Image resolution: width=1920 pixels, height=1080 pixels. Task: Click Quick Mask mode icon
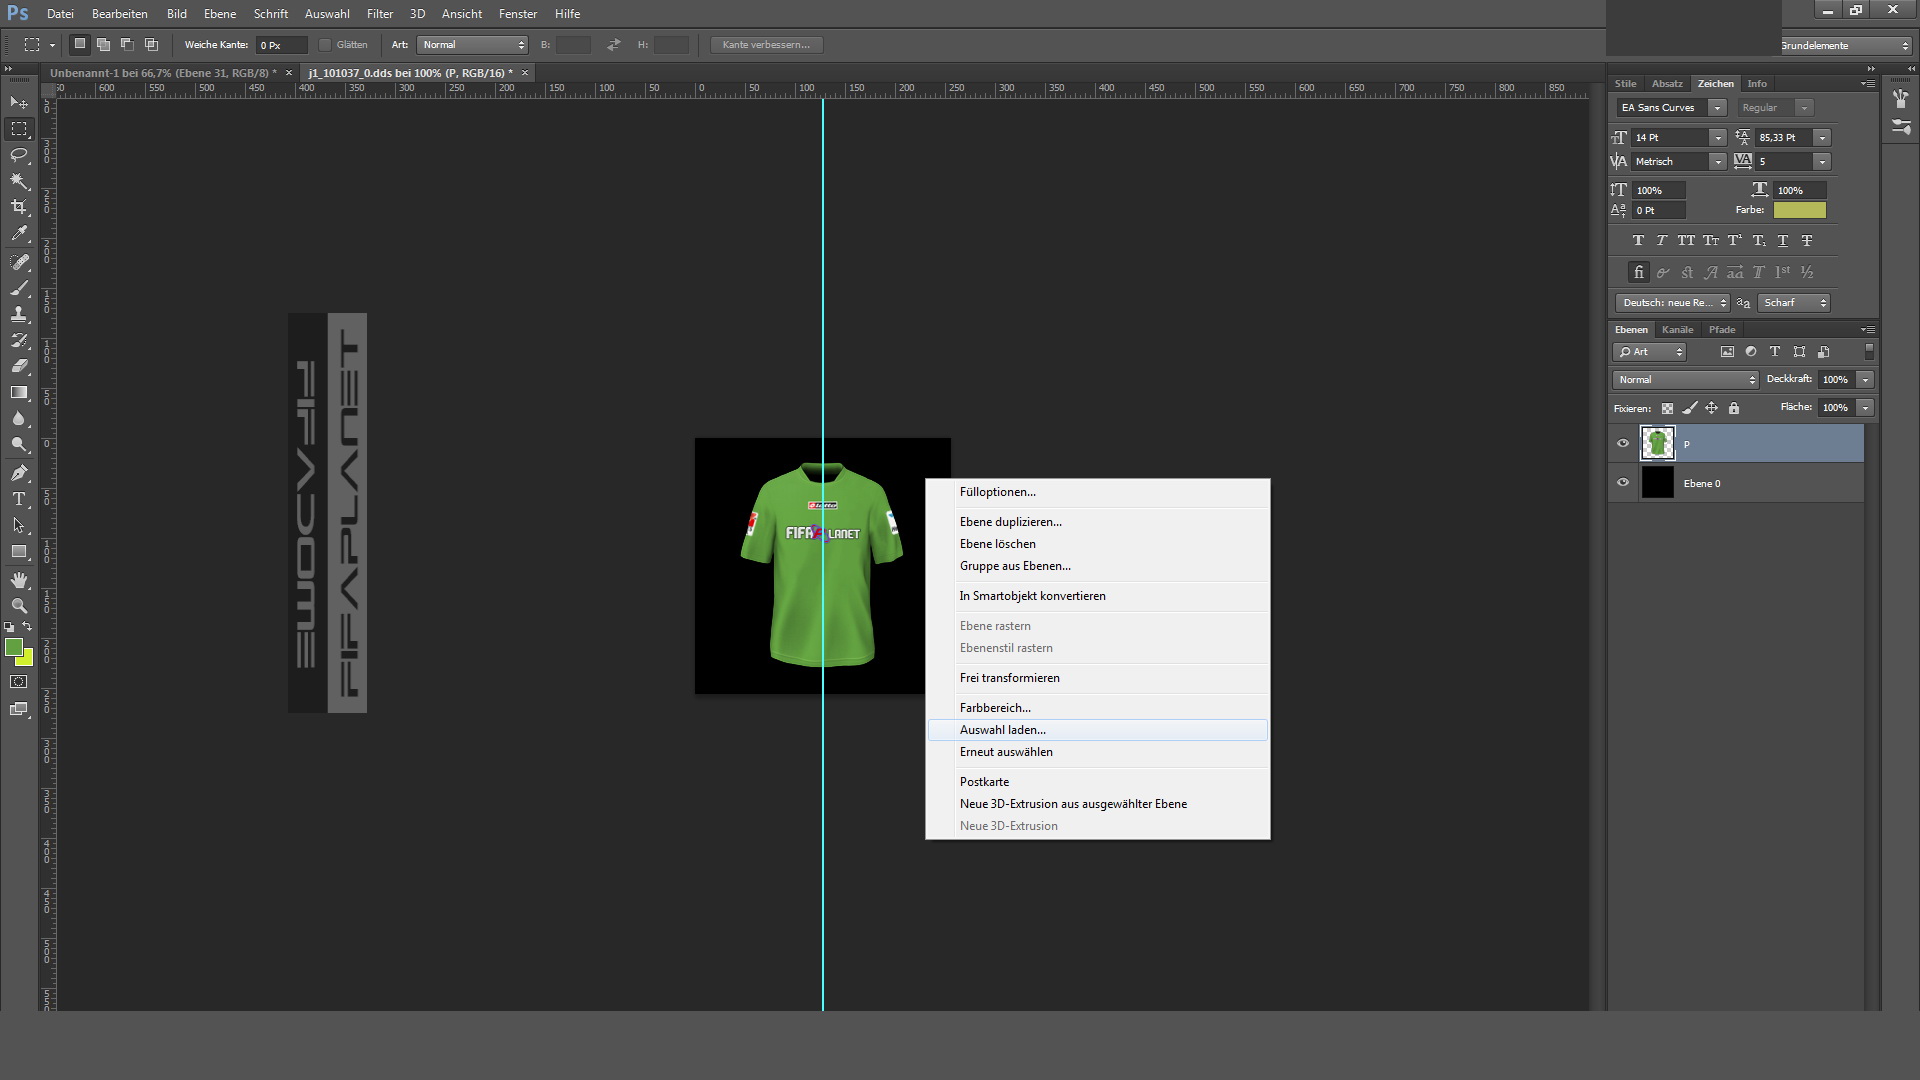pyautogui.click(x=19, y=682)
